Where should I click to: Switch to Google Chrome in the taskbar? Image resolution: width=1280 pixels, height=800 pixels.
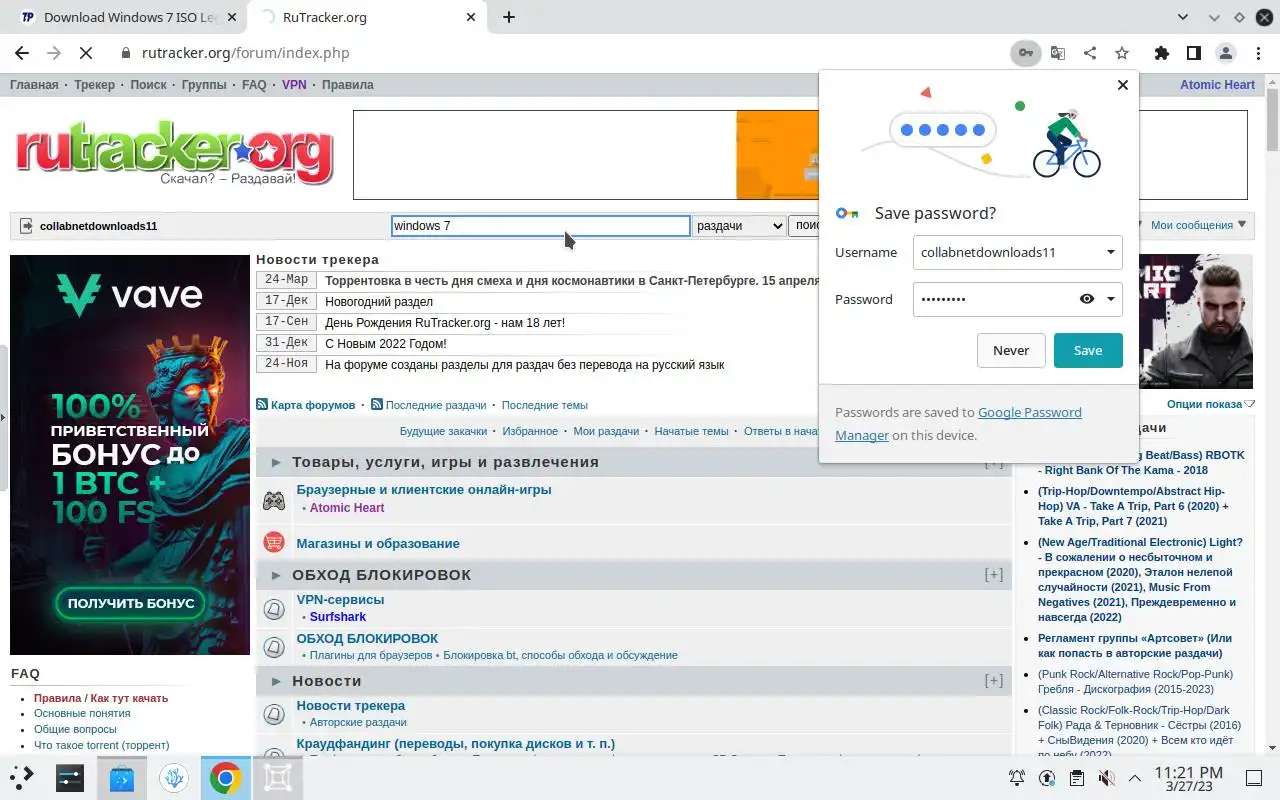coord(225,777)
